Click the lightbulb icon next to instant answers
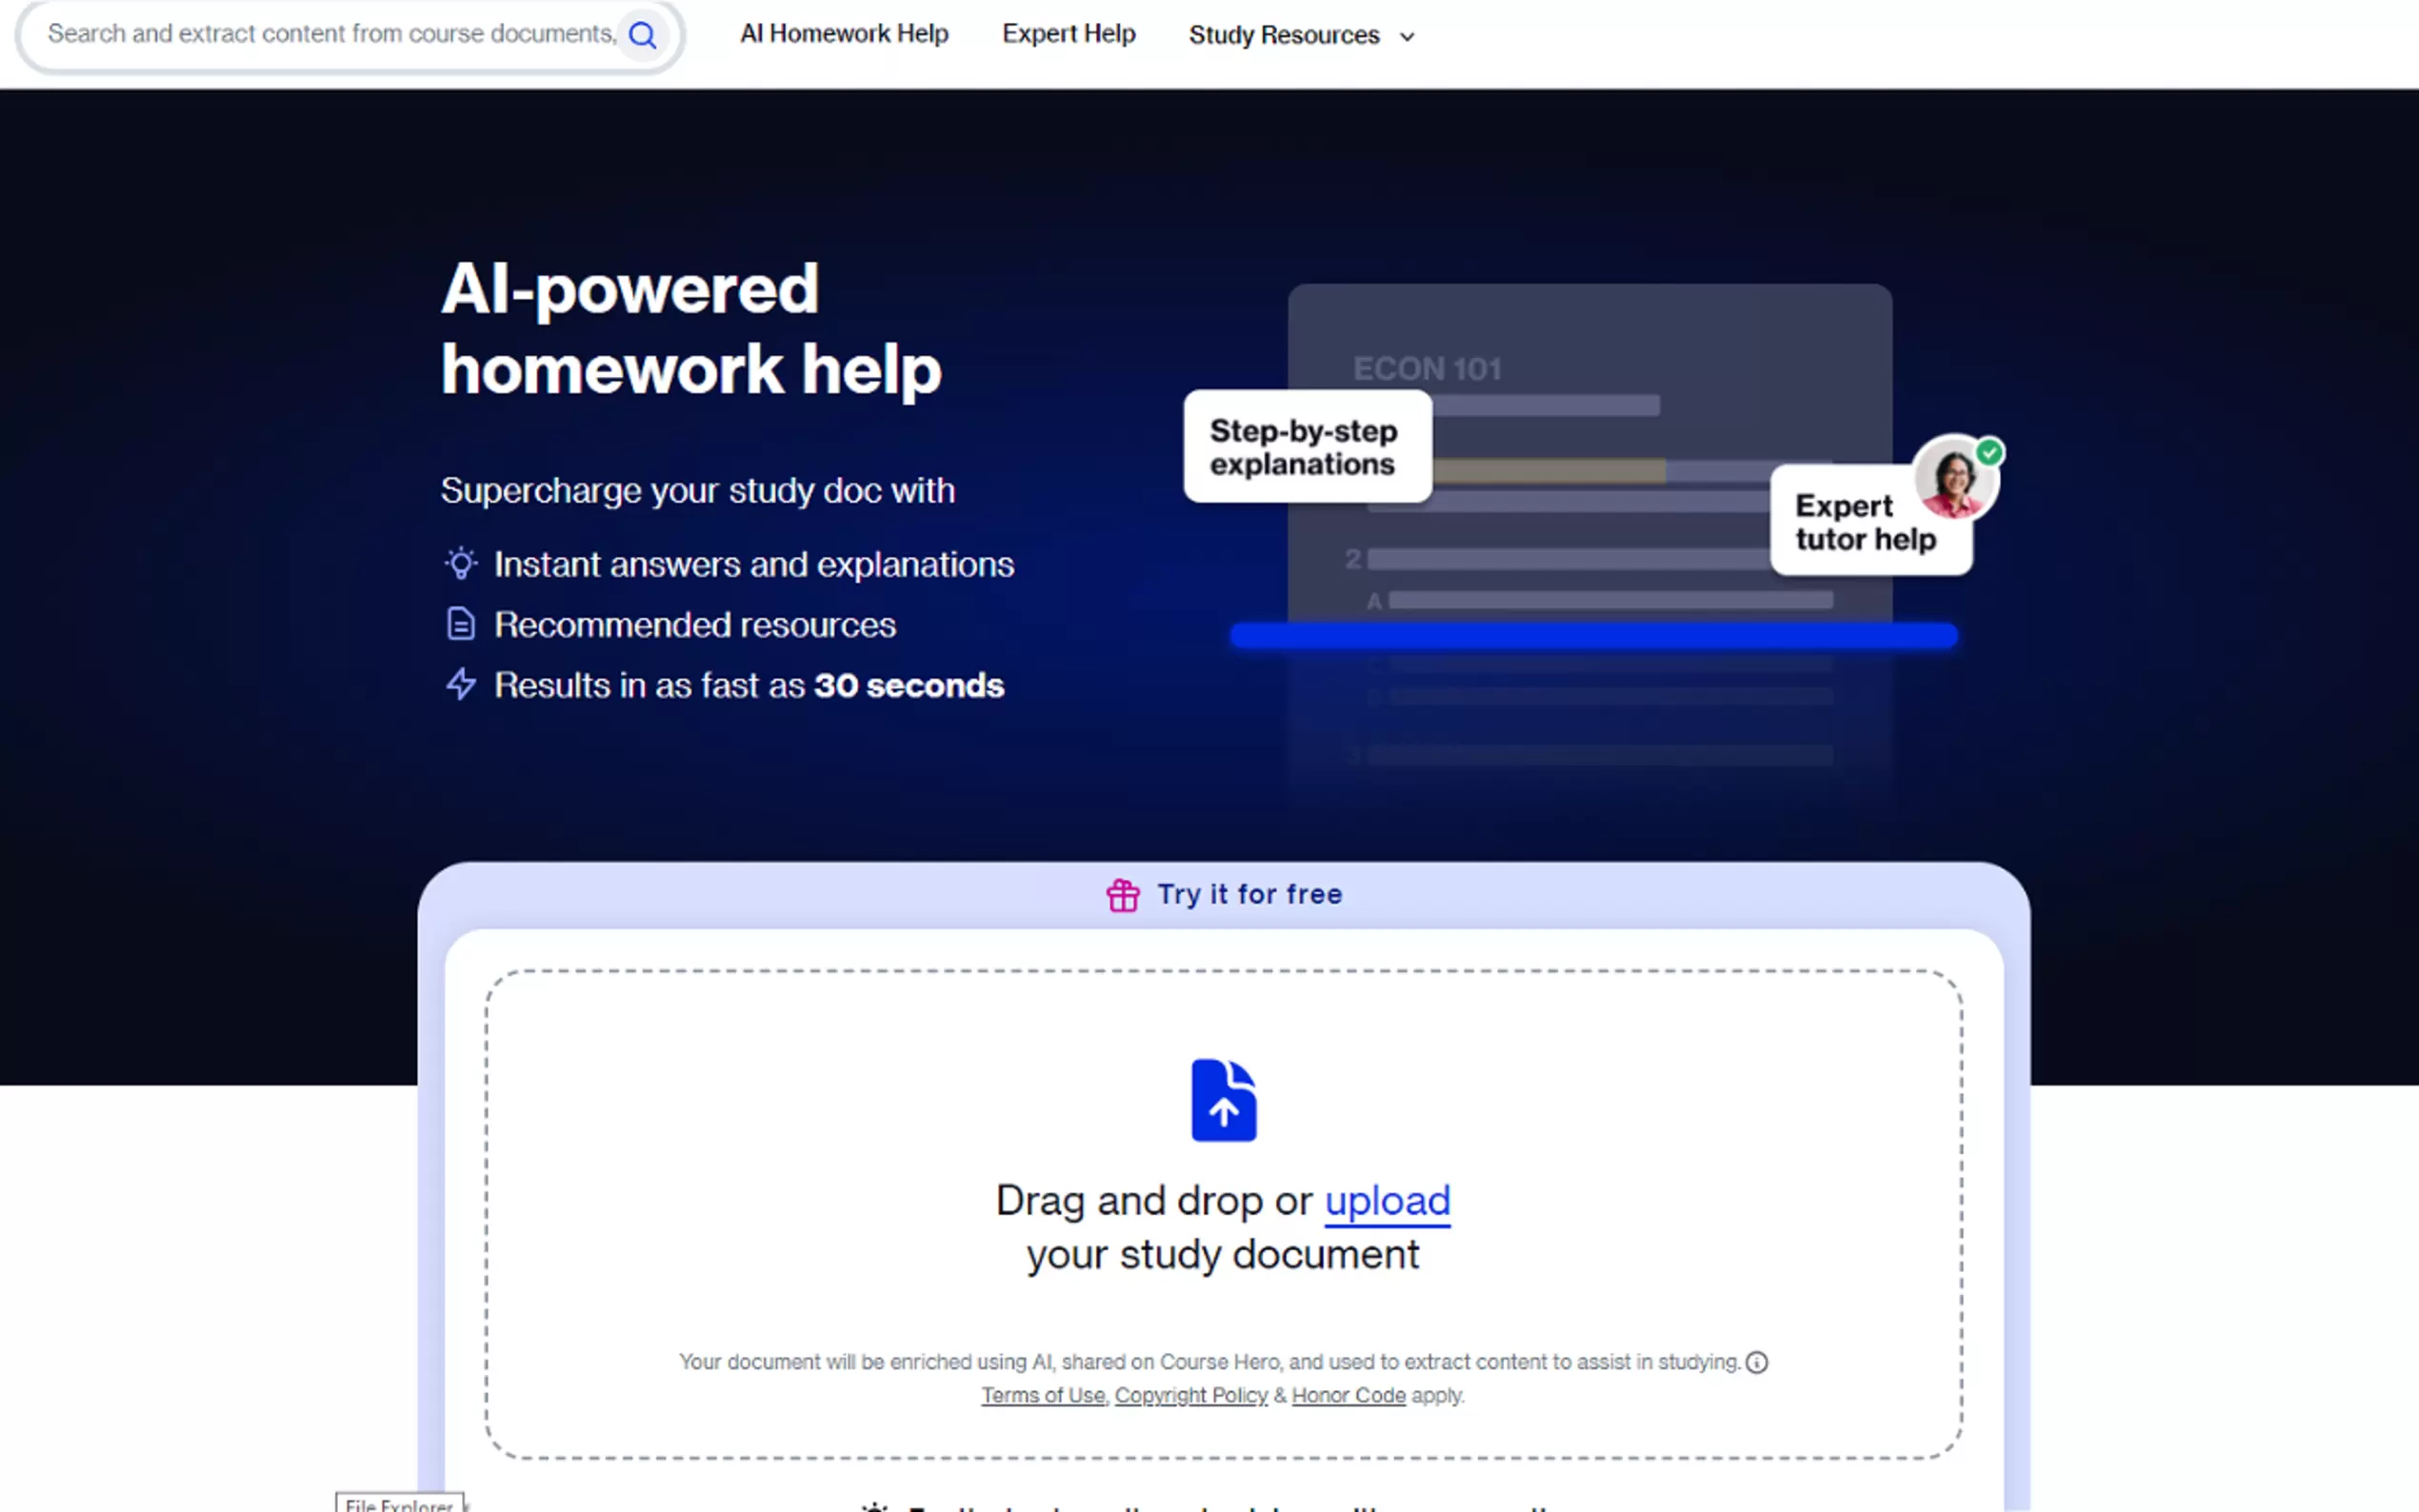This screenshot has width=2419, height=1512. 460,563
